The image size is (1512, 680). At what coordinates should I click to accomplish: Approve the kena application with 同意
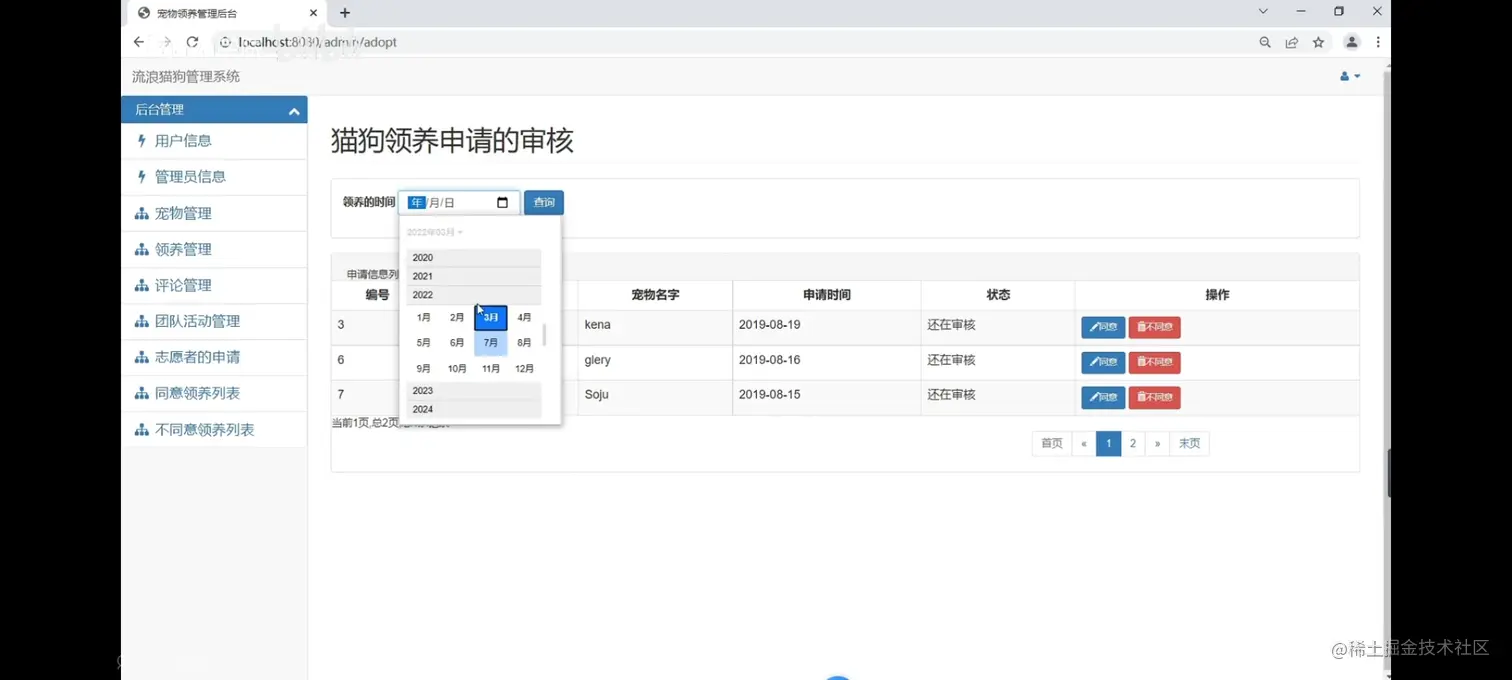pyautogui.click(x=1103, y=327)
